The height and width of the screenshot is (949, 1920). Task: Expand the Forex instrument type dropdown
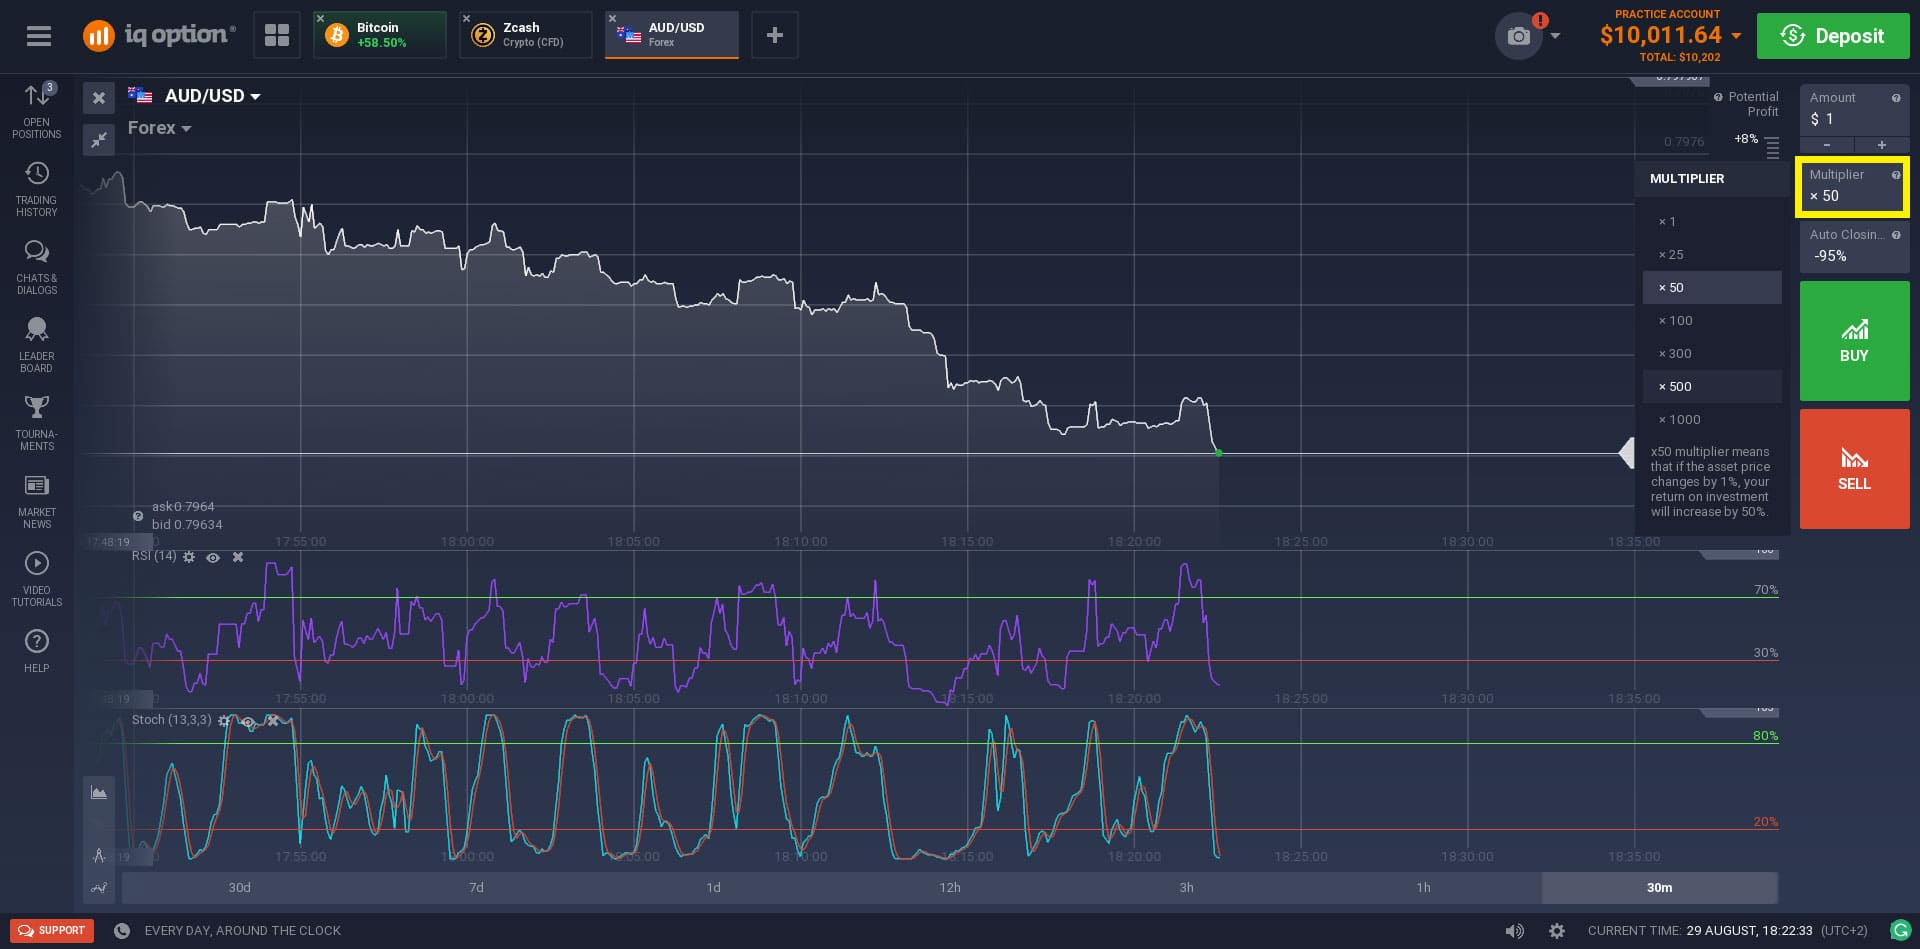click(x=159, y=128)
